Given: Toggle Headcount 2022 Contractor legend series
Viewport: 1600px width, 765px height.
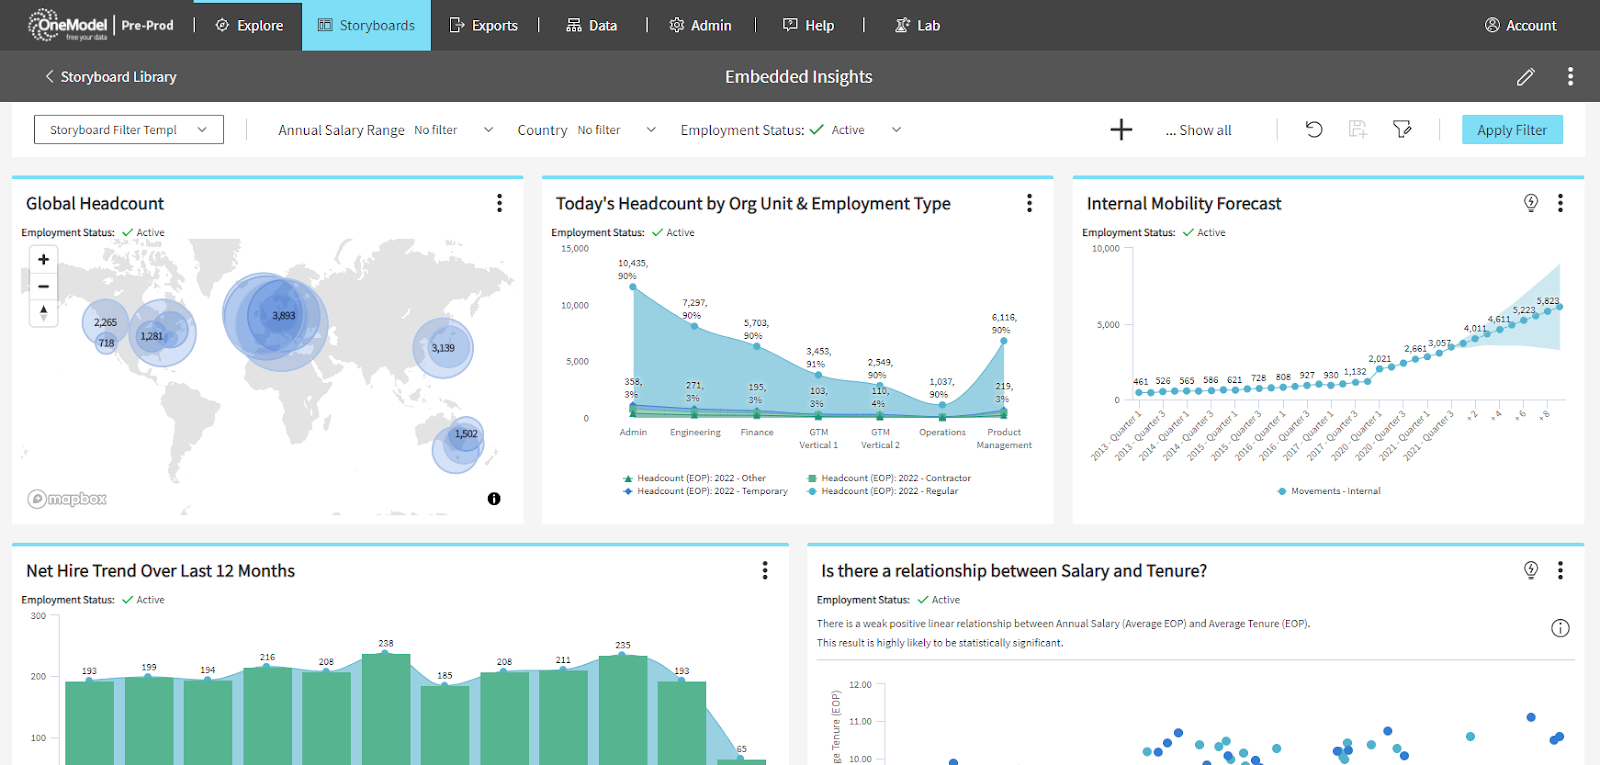Looking at the screenshot, I should point(894,478).
